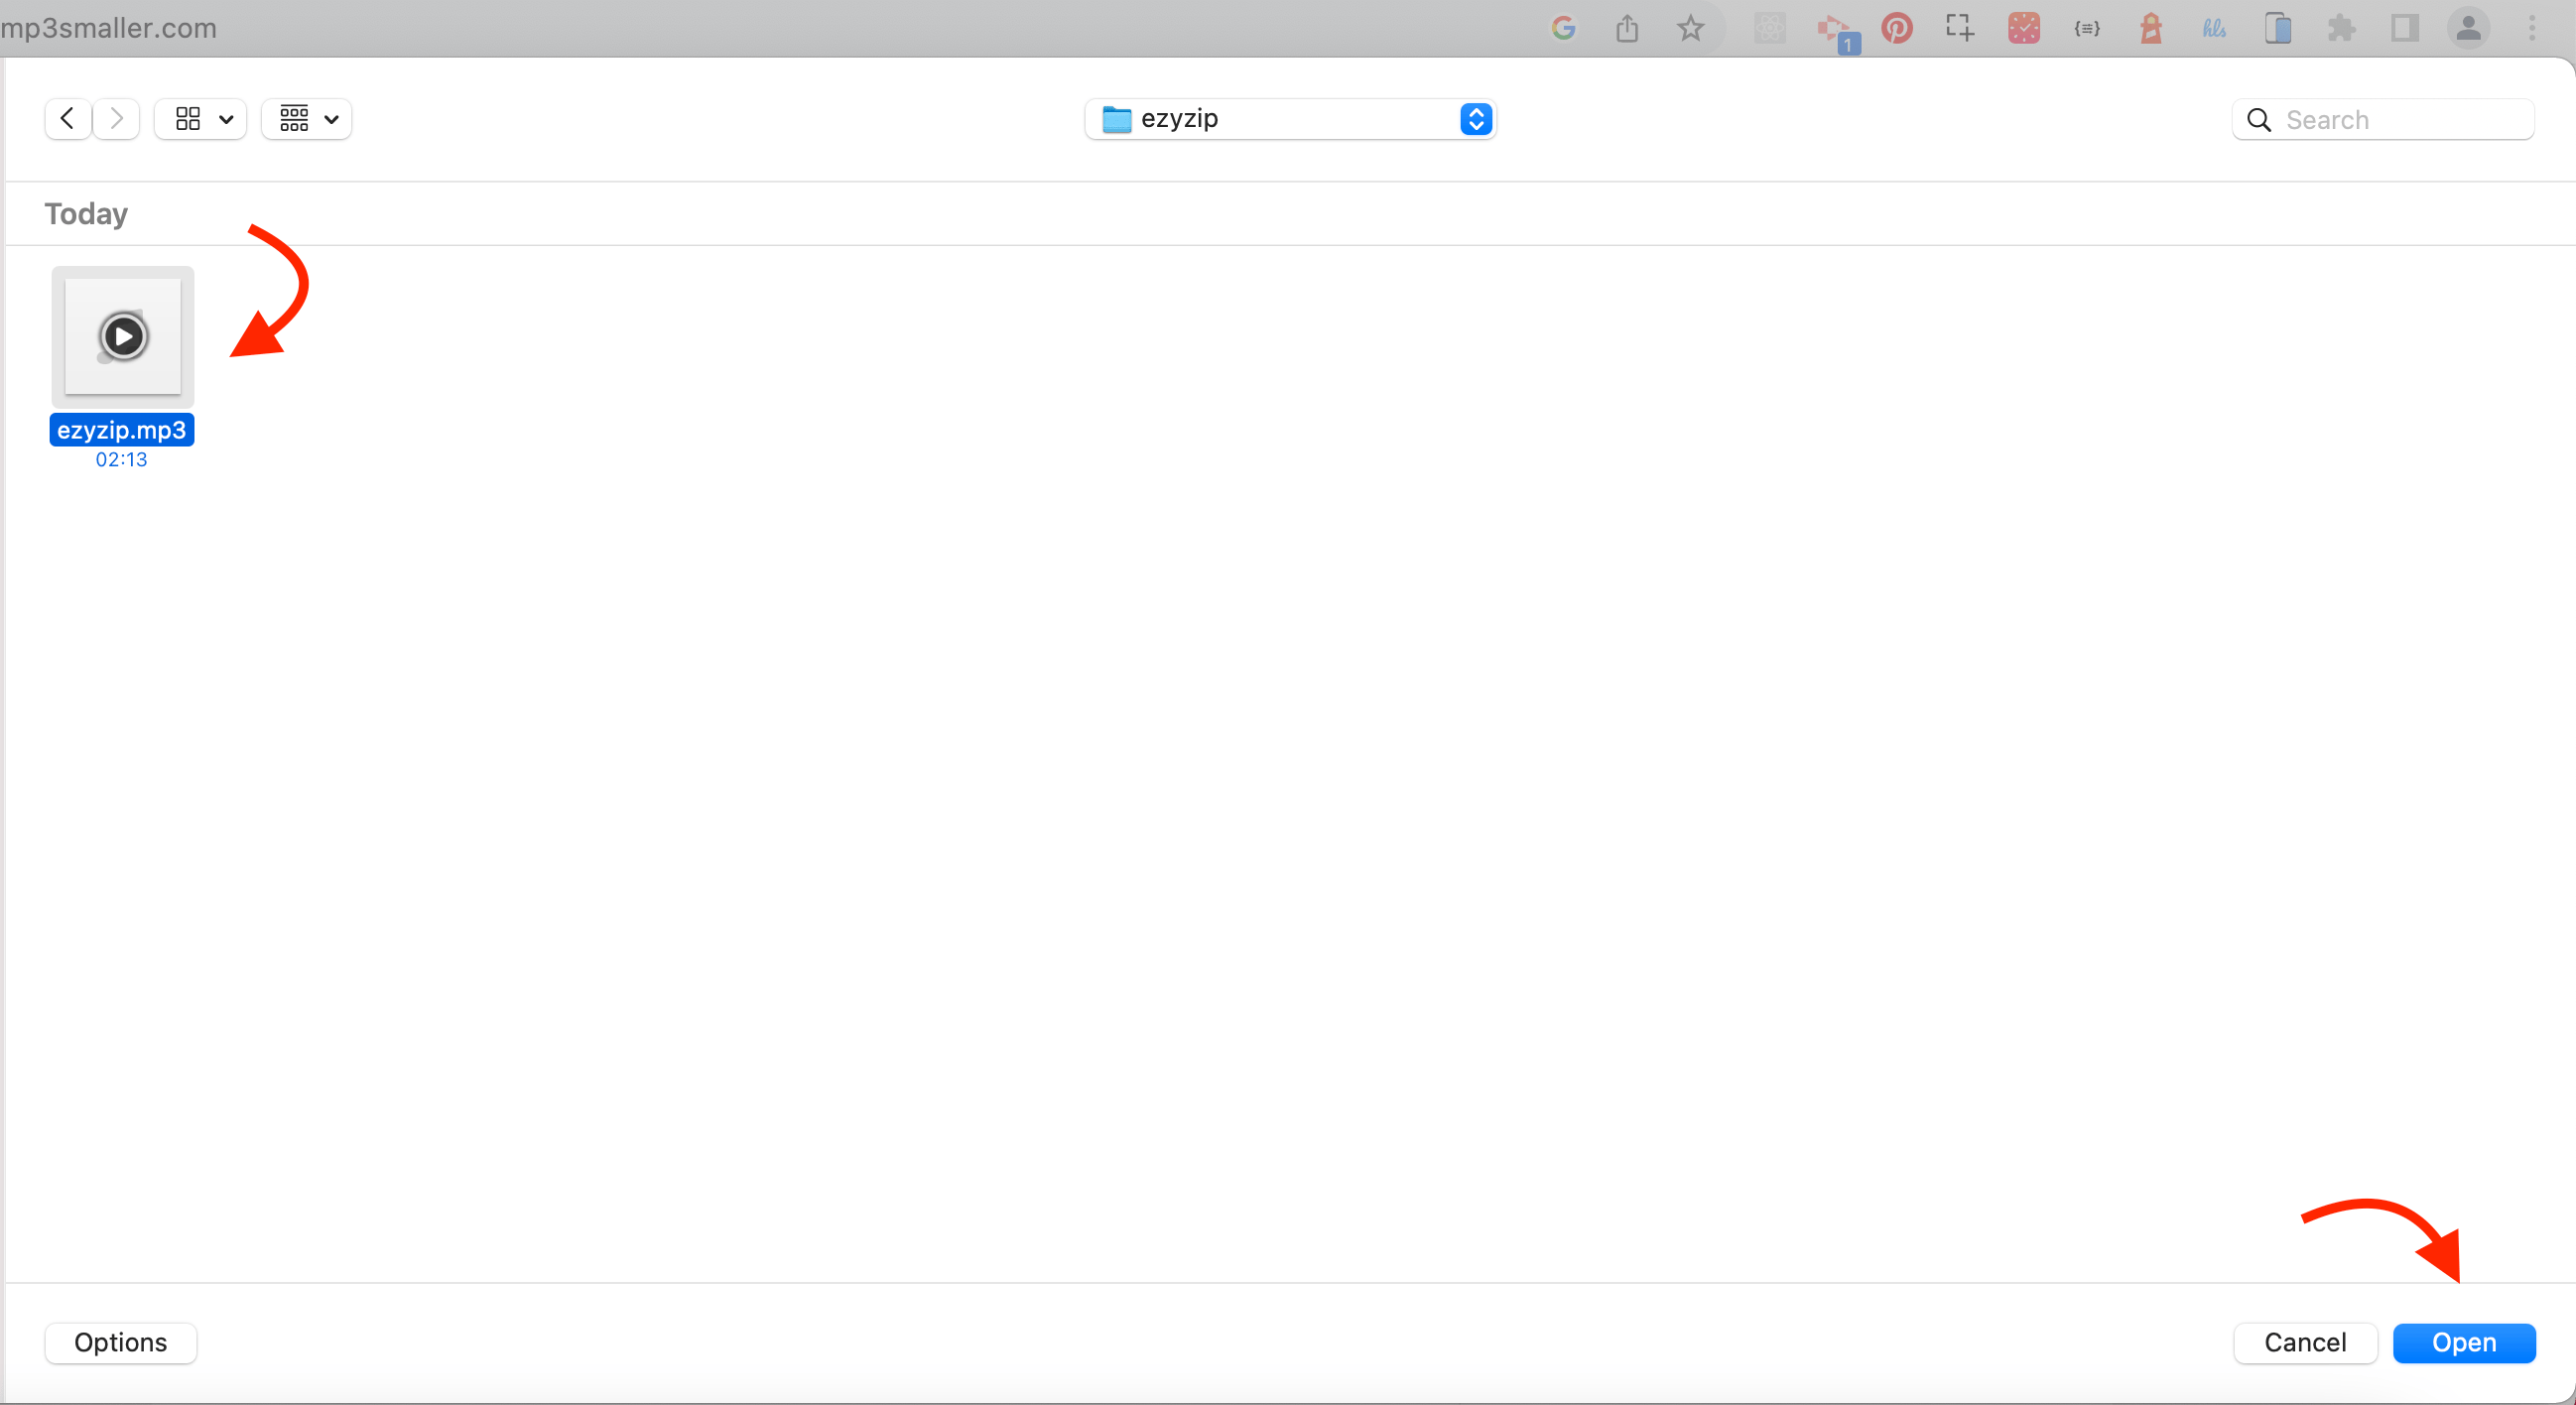This screenshot has height=1405, width=2576.
Task: Click the screenshot capture extension icon
Action: [1959, 28]
